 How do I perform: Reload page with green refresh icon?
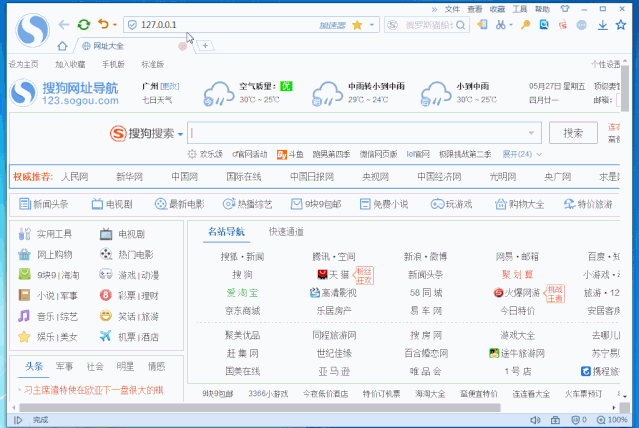pos(84,25)
